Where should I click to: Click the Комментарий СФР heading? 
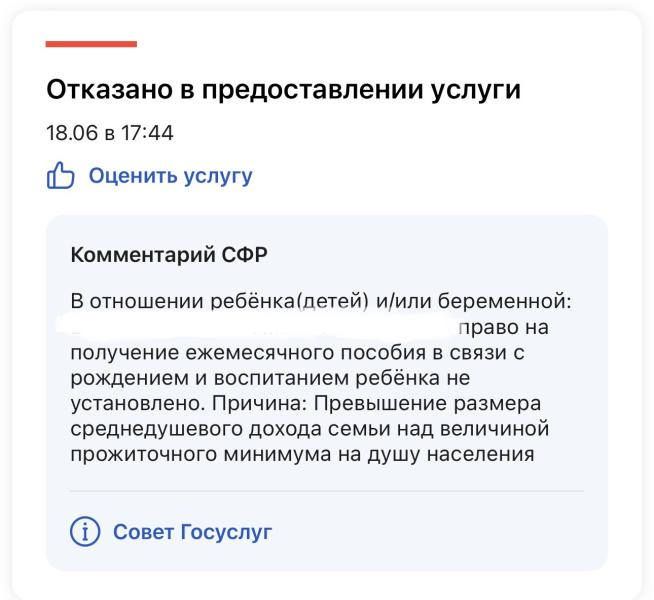click(169, 254)
